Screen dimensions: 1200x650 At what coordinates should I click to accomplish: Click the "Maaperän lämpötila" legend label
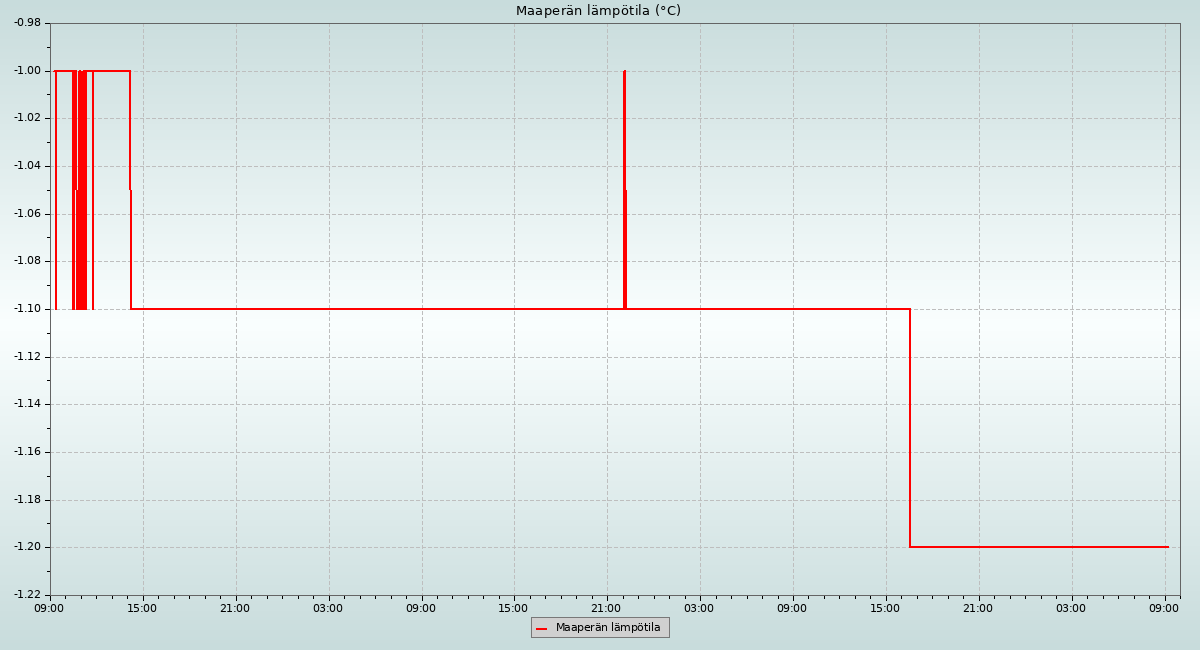pos(608,628)
